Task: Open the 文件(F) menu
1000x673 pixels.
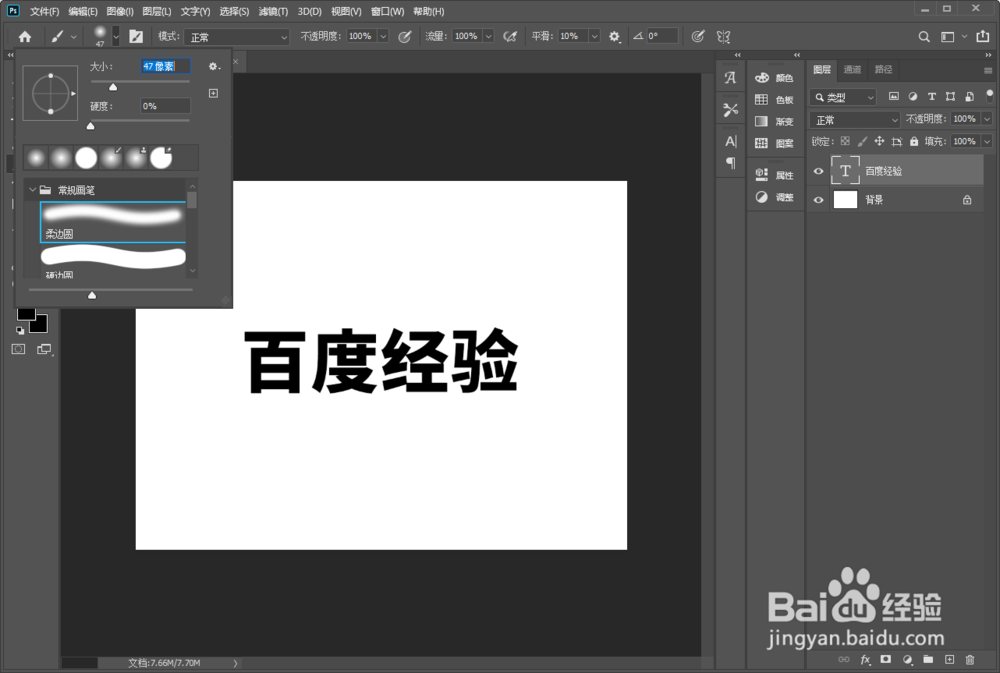Action: point(45,11)
